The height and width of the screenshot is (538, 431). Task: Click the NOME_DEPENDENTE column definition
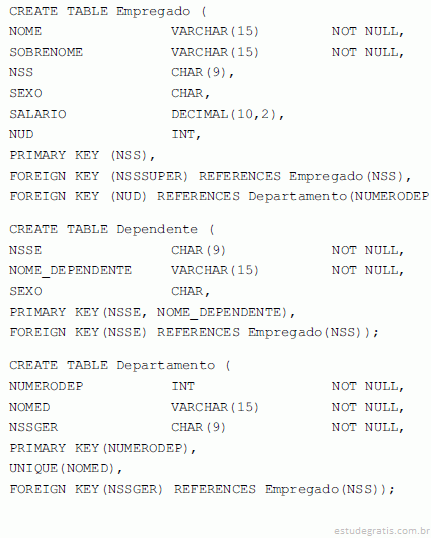tap(207, 270)
